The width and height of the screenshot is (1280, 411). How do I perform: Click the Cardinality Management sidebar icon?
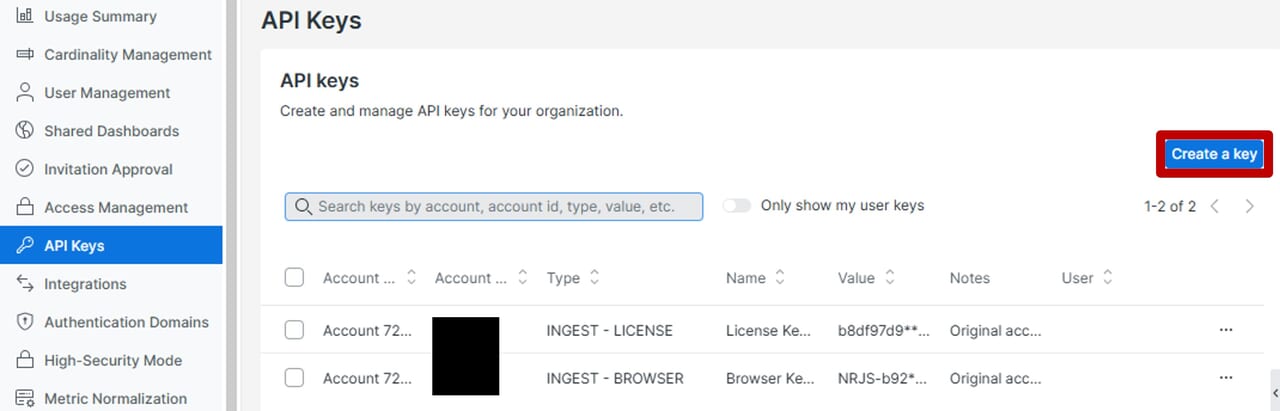(x=25, y=55)
